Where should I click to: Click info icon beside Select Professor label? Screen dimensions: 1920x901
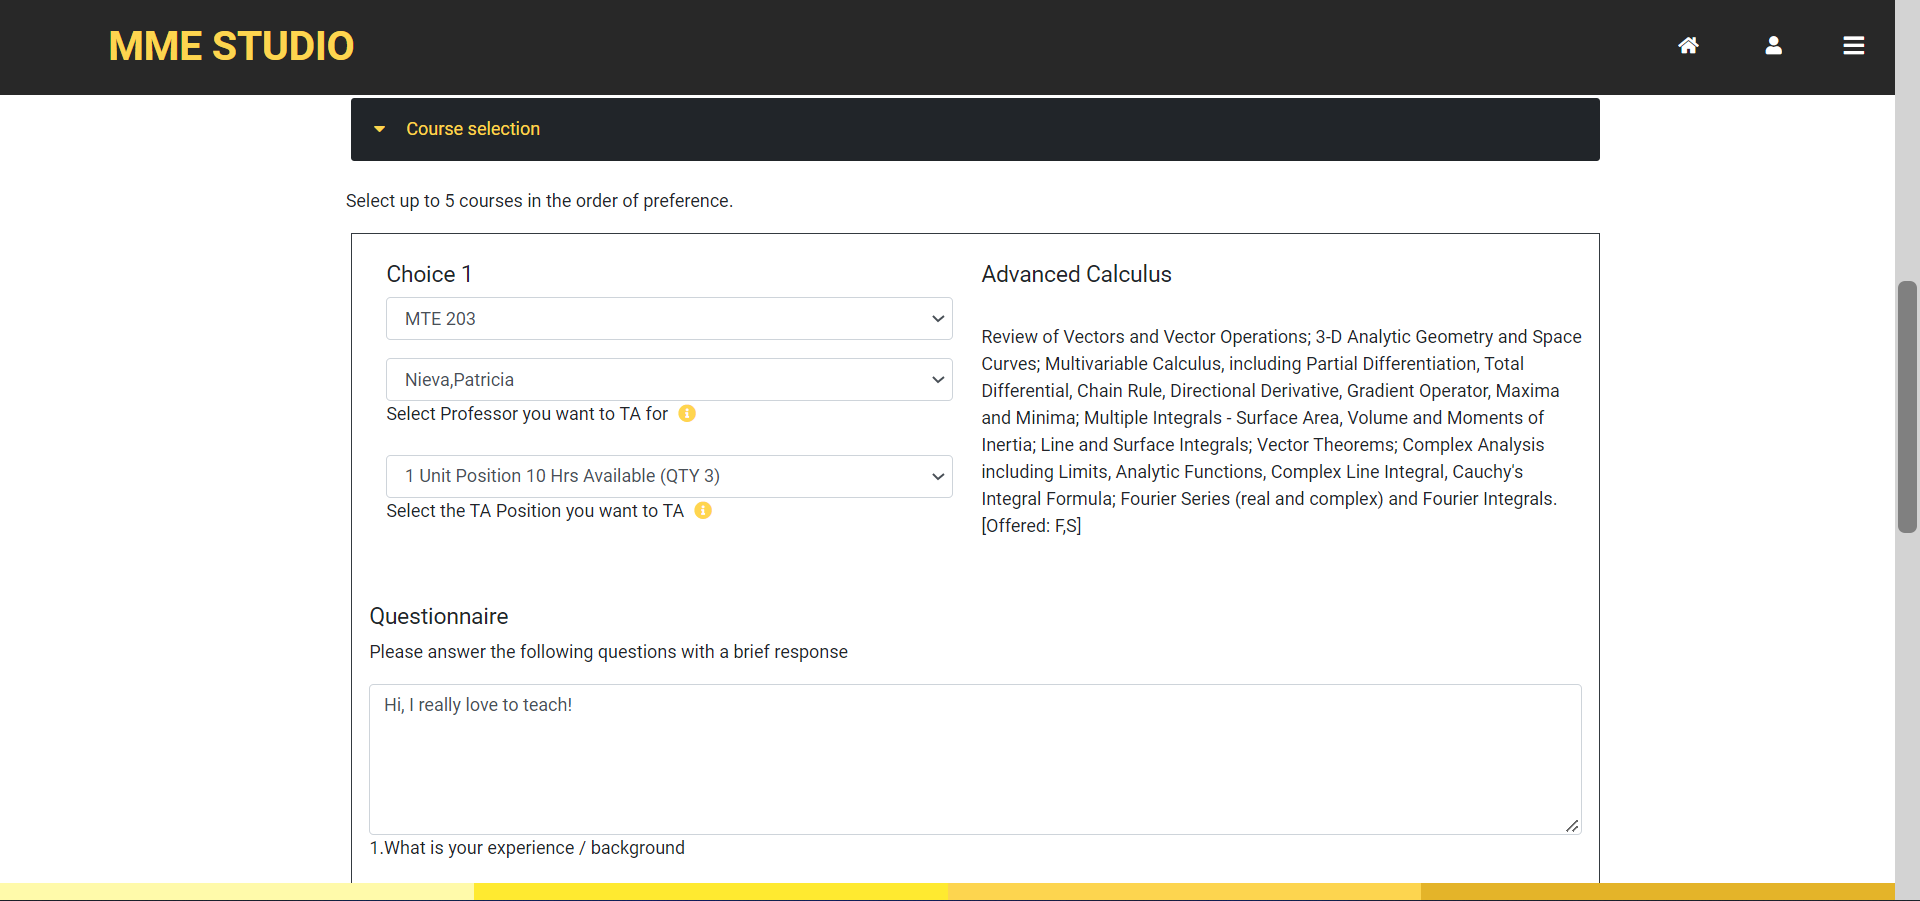coord(687,414)
